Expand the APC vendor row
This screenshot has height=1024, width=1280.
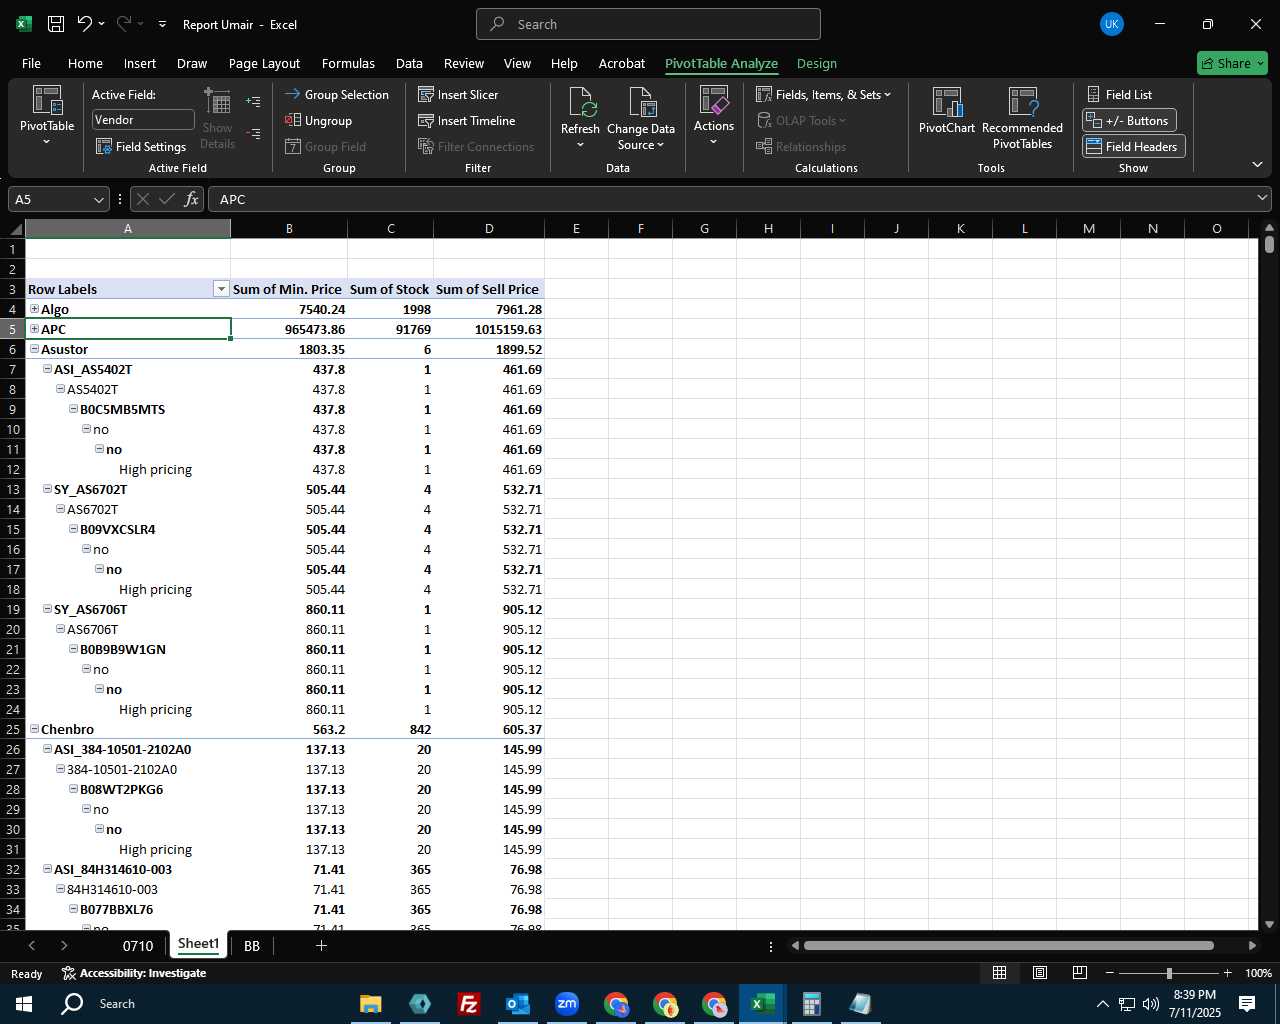(x=34, y=329)
